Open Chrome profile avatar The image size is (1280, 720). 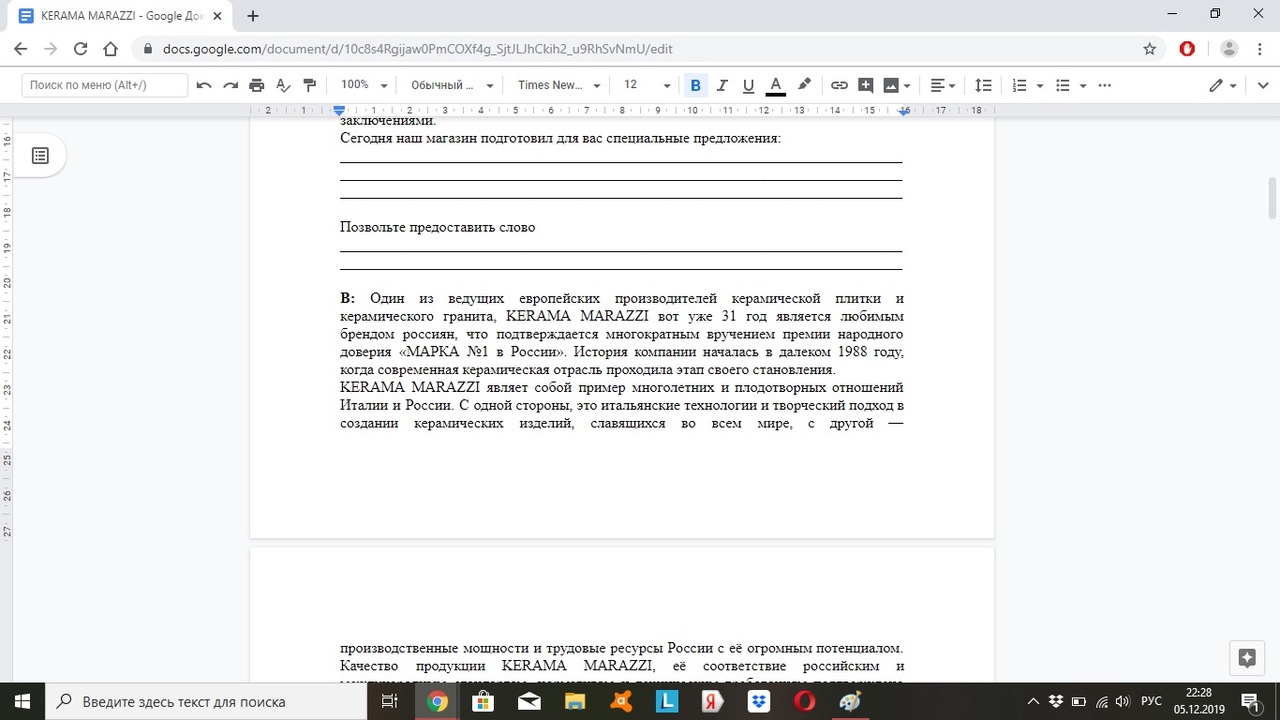pyautogui.click(x=1229, y=49)
